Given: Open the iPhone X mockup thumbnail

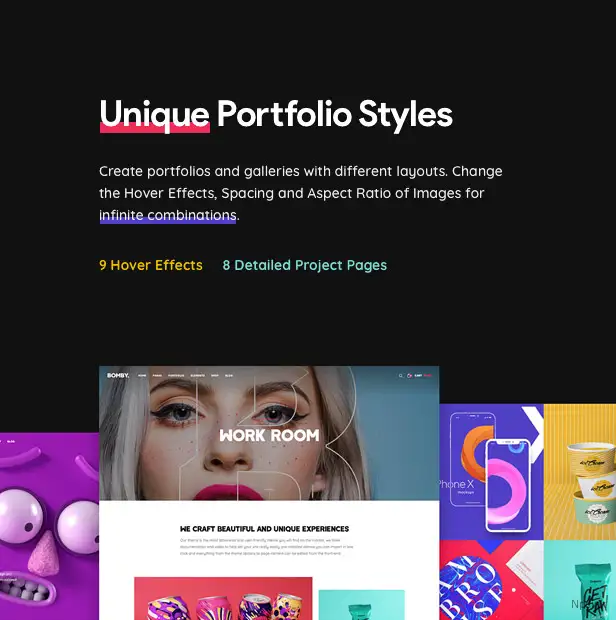Looking at the screenshot, I should pyautogui.click(x=491, y=472).
